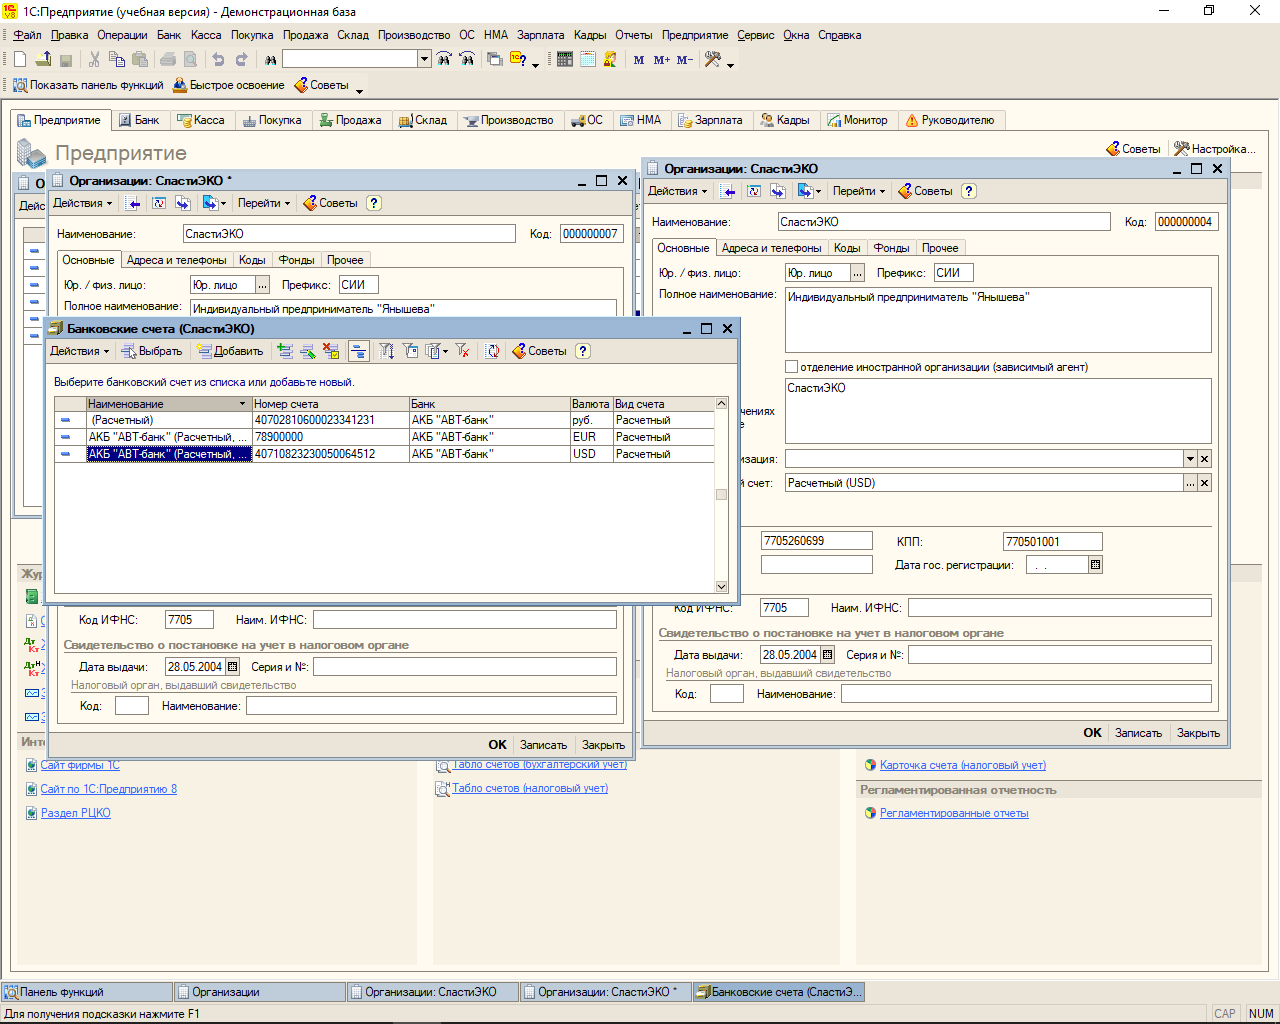Click blue left-arrow icon in left Организации toolbar
Viewport: 1280px width, 1024px height.
[134, 203]
